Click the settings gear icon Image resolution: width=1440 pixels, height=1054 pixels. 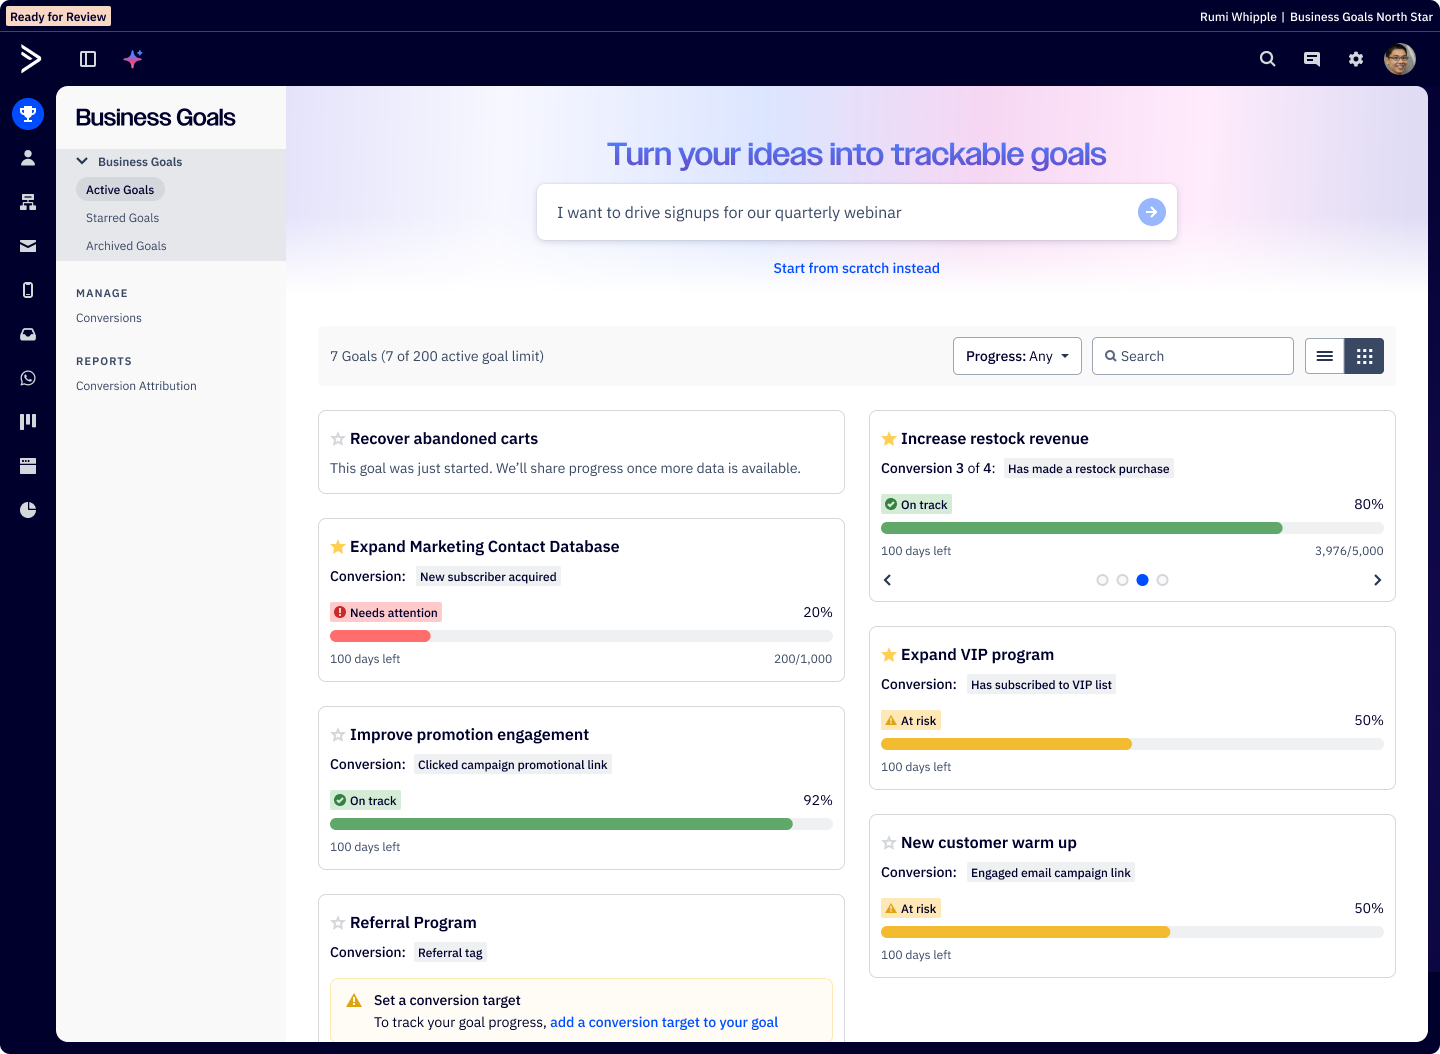(1356, 59)
